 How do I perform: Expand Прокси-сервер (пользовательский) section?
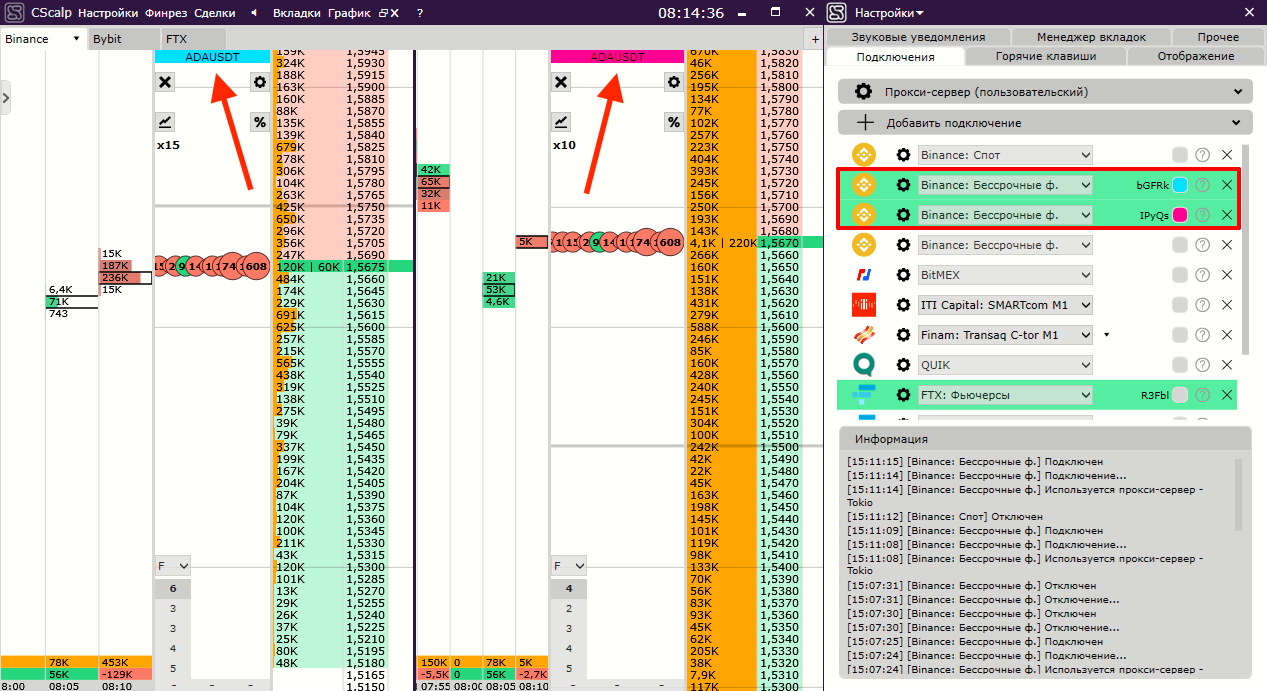(1045, 92)
